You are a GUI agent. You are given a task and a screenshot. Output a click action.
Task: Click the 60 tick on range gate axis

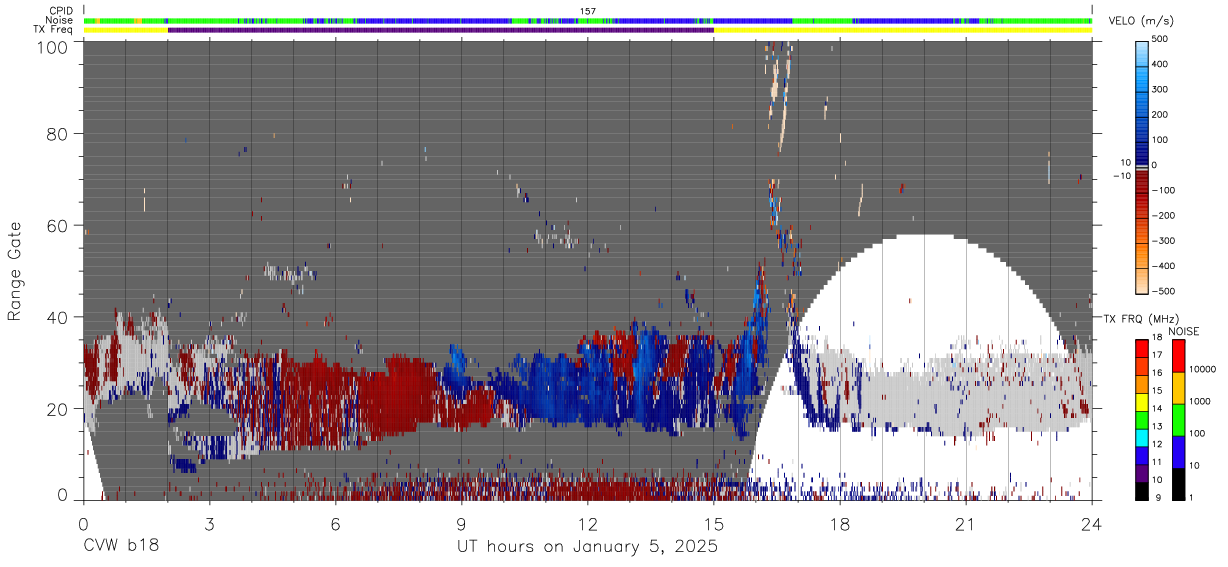pyautogui.click(x=59, y=225)
